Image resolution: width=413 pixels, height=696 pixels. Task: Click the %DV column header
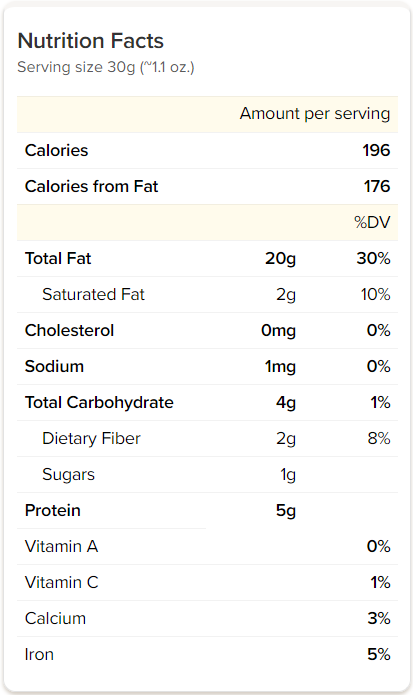(372, 222)
